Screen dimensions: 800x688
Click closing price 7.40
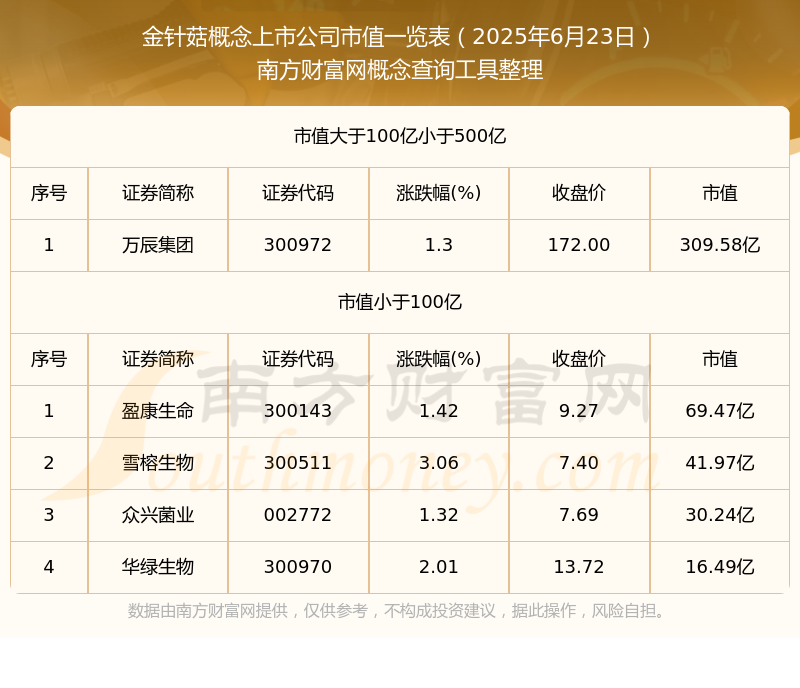579,463
